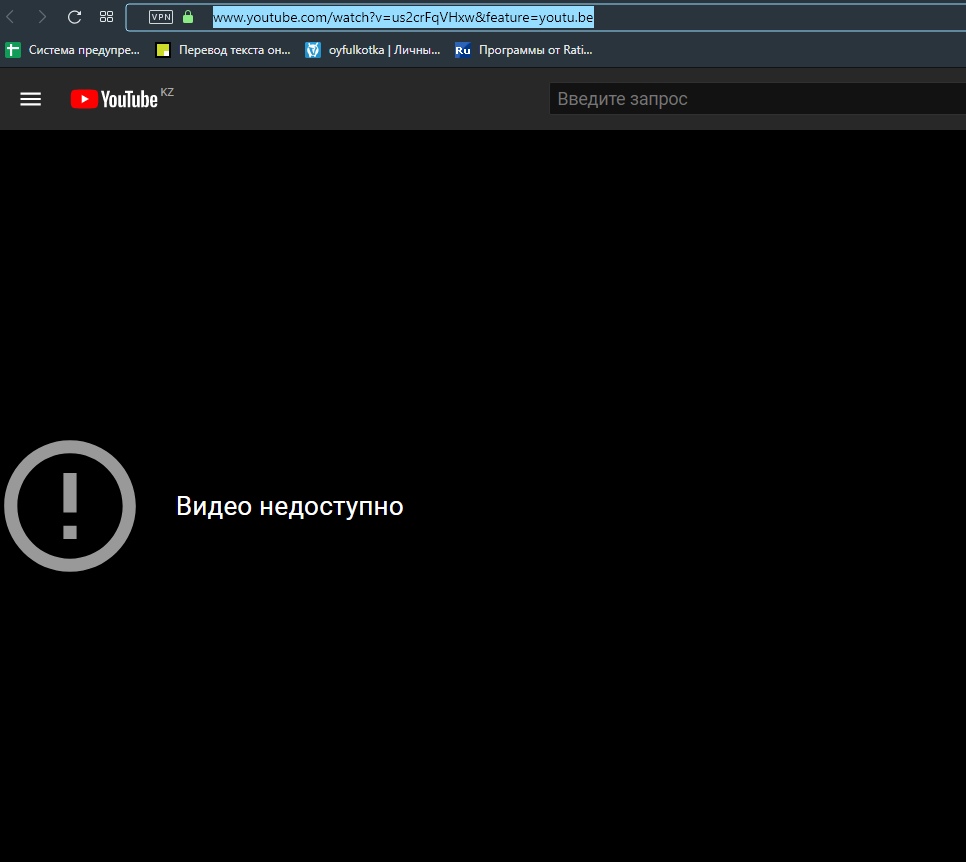Image resolution: width=966 pixels, height=862 pixels.
Task: Click the exclamation mark error icon
Action: tap(70, 506)
